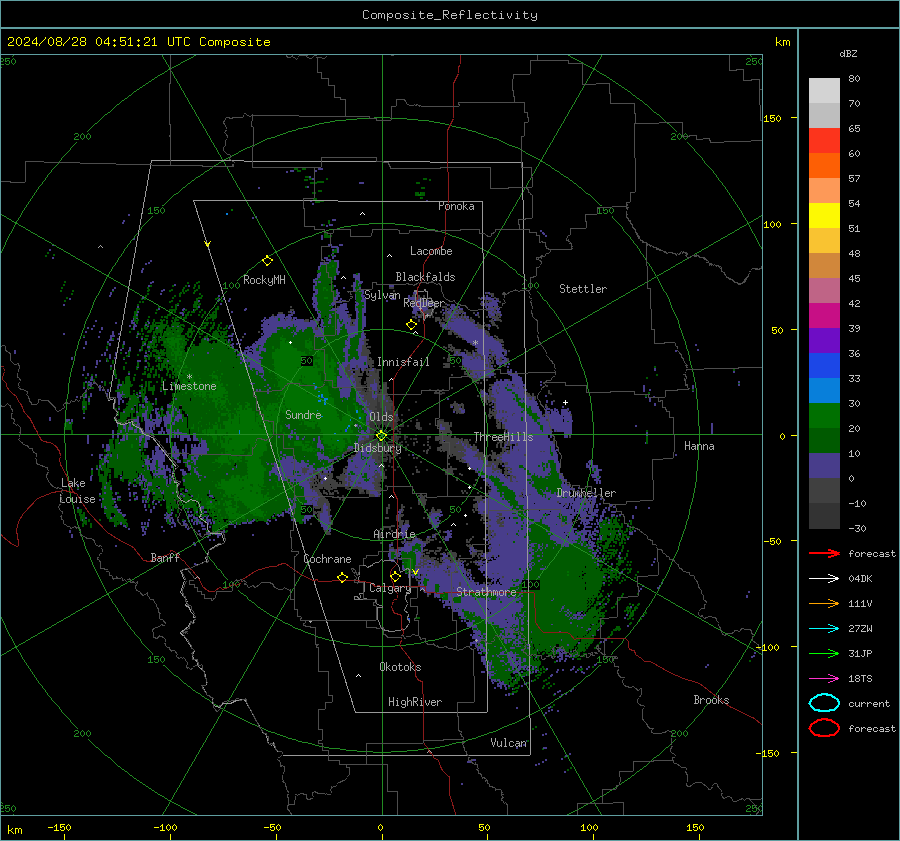Click the RockyMH label

pyautogui.click(x=264, y=280)
